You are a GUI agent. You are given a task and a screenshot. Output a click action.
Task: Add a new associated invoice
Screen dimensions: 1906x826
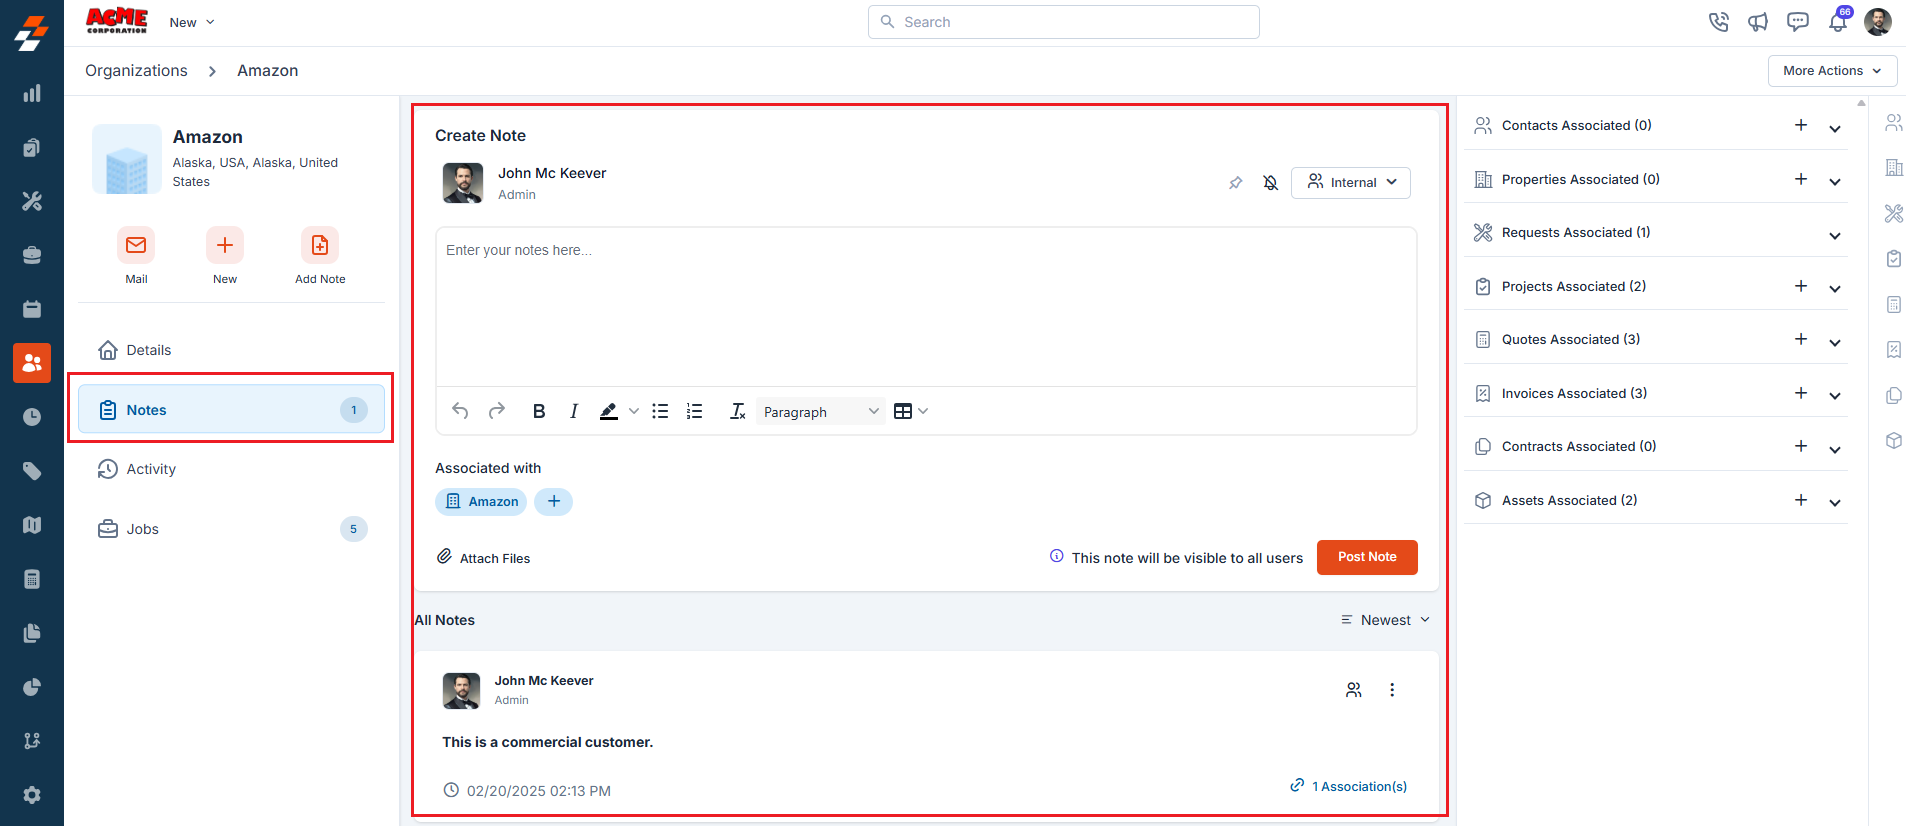click(1801, 393)
